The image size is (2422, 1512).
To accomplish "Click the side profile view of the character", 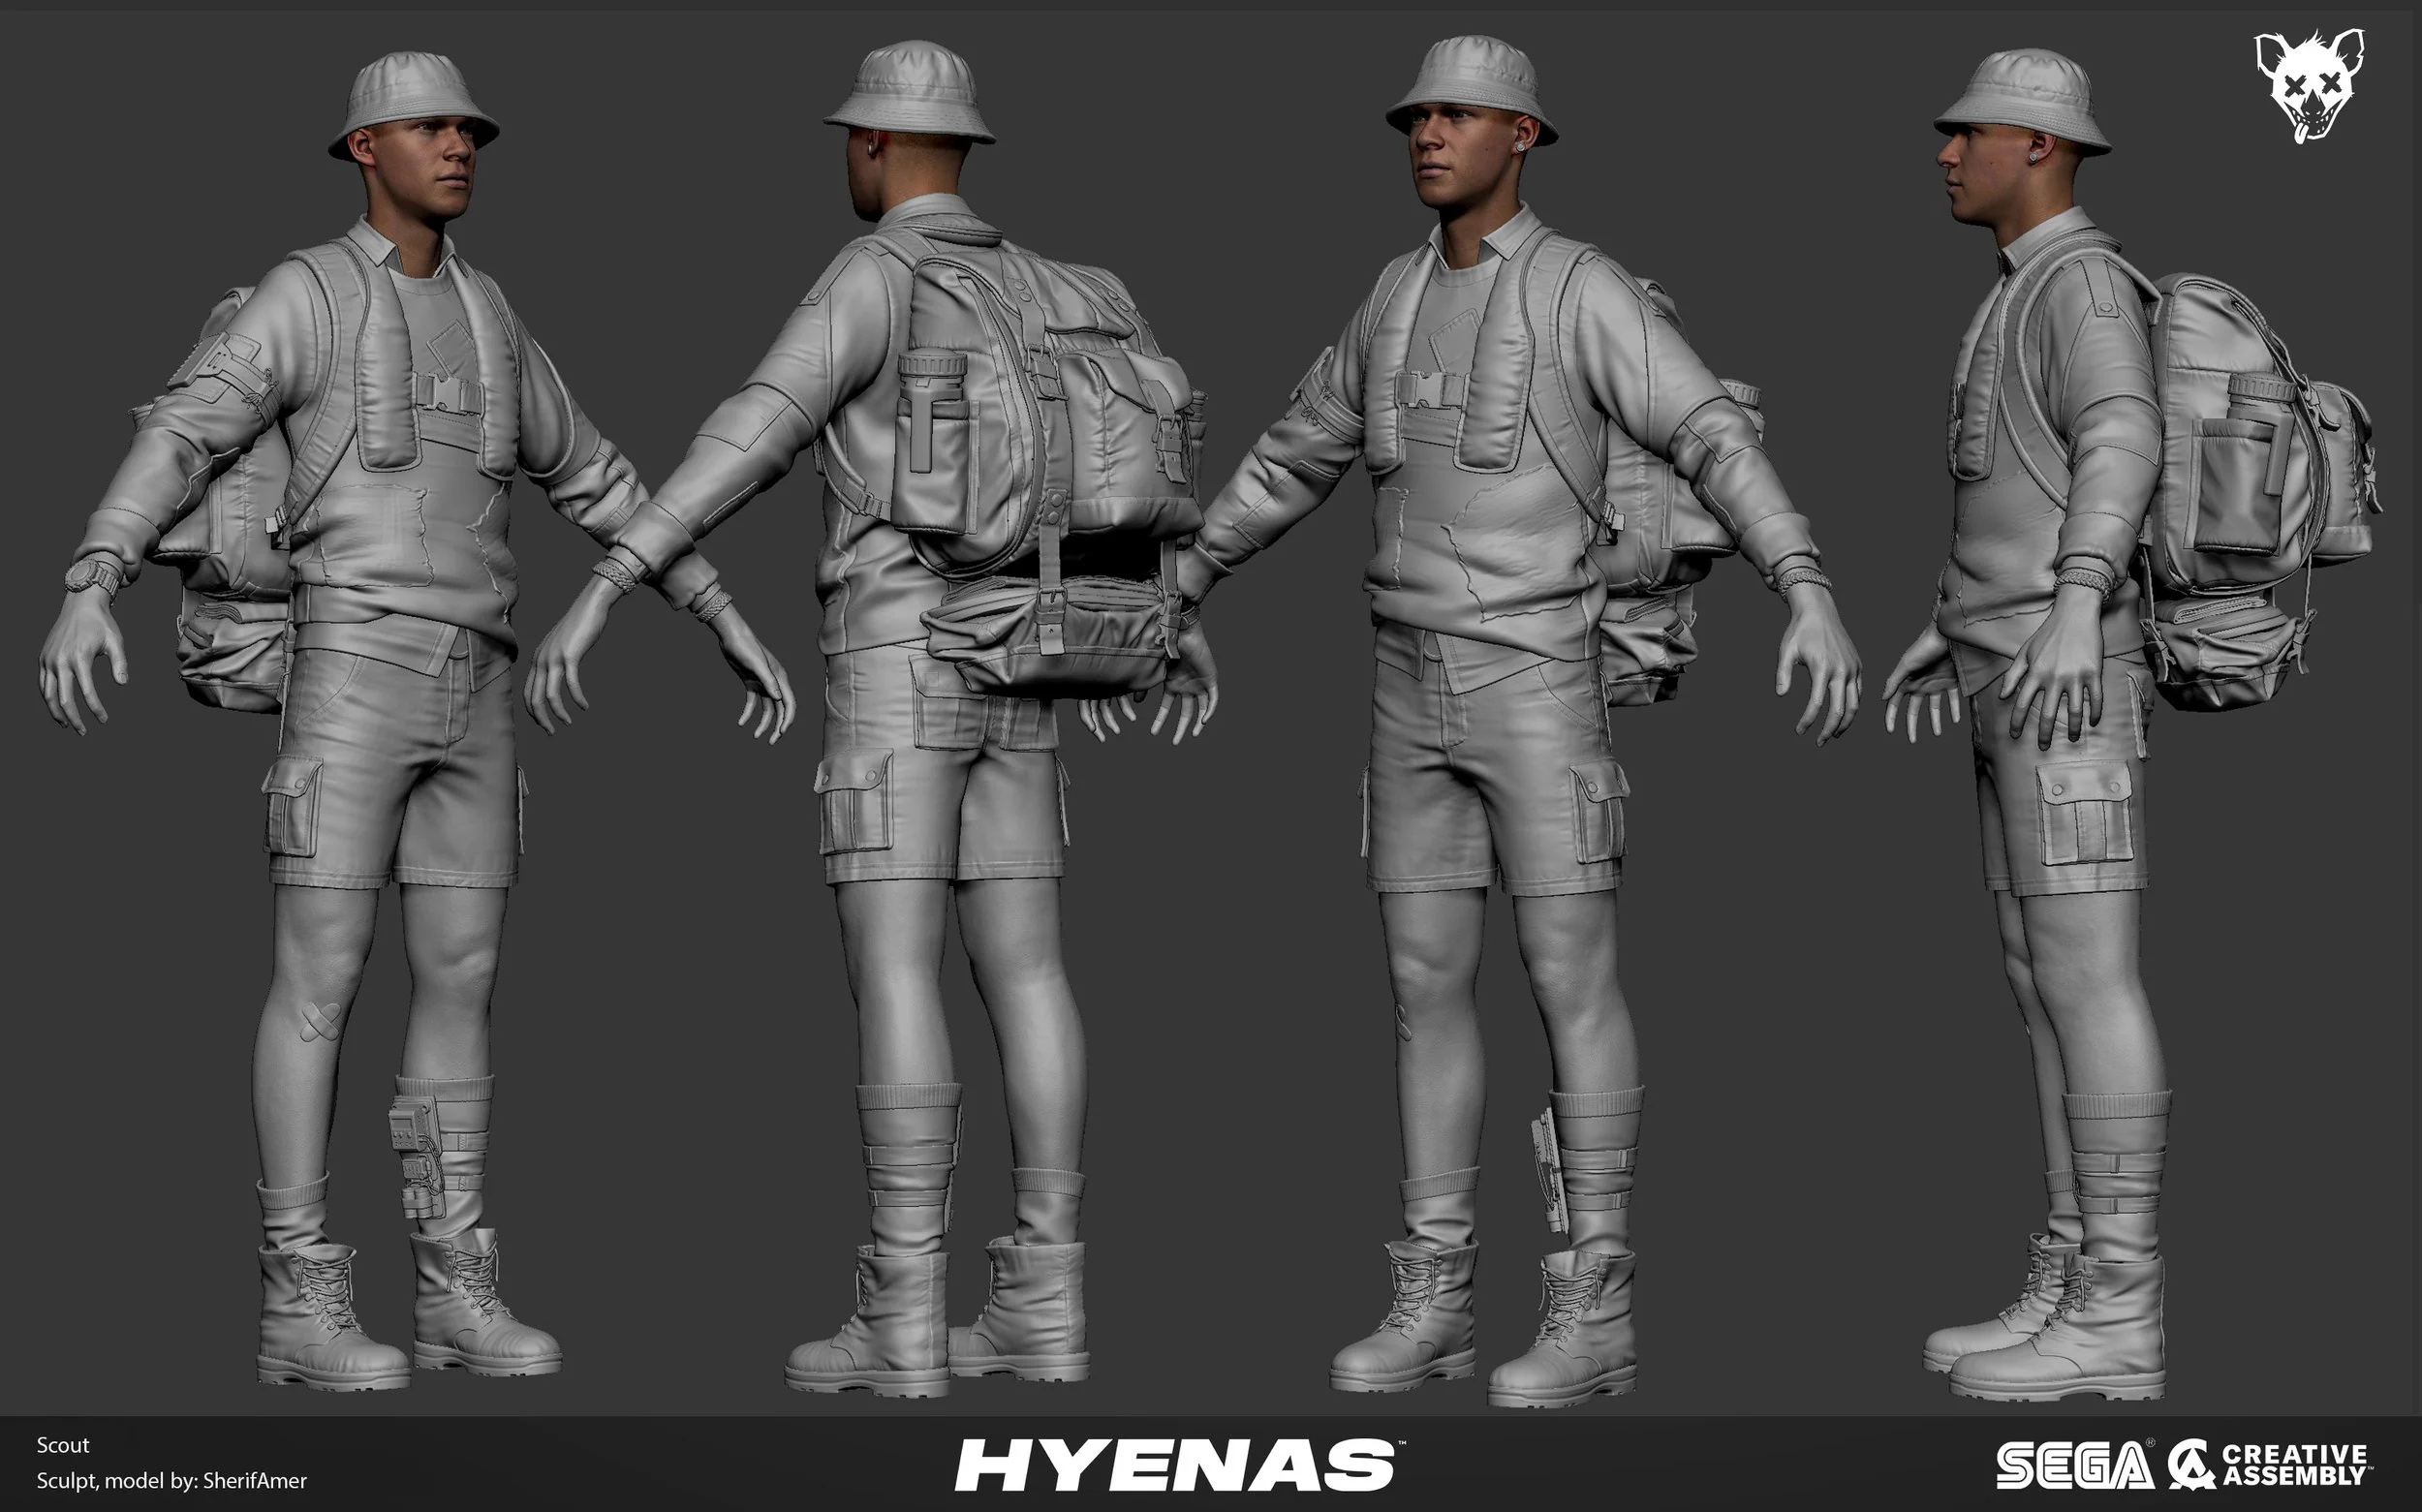I will tap(2135, 725).
